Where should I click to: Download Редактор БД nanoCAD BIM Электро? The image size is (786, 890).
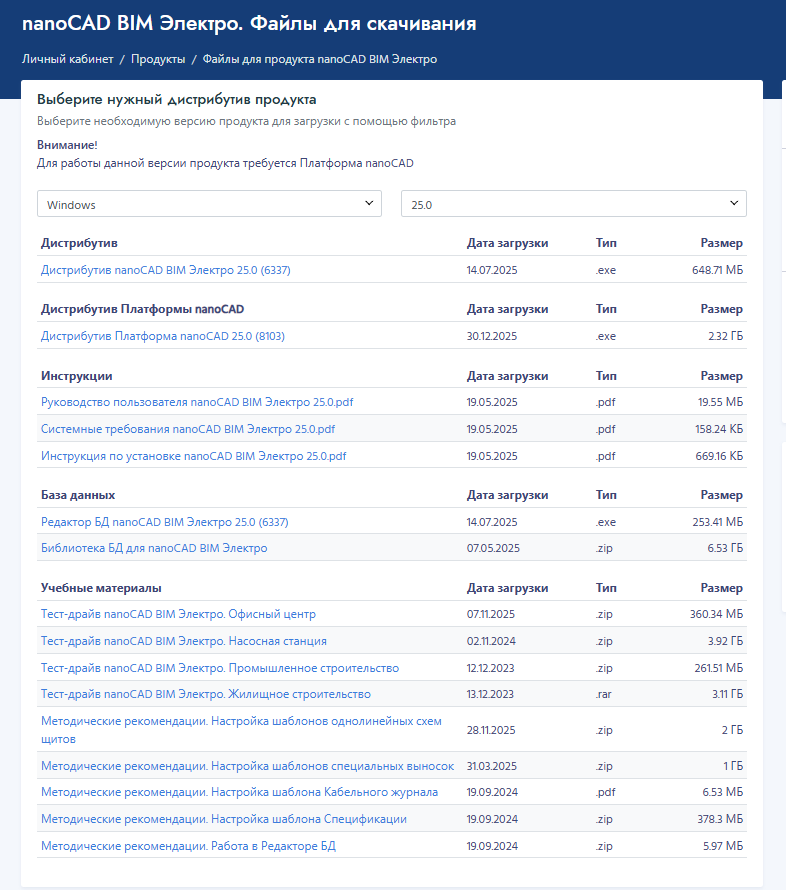pos(165,522)
